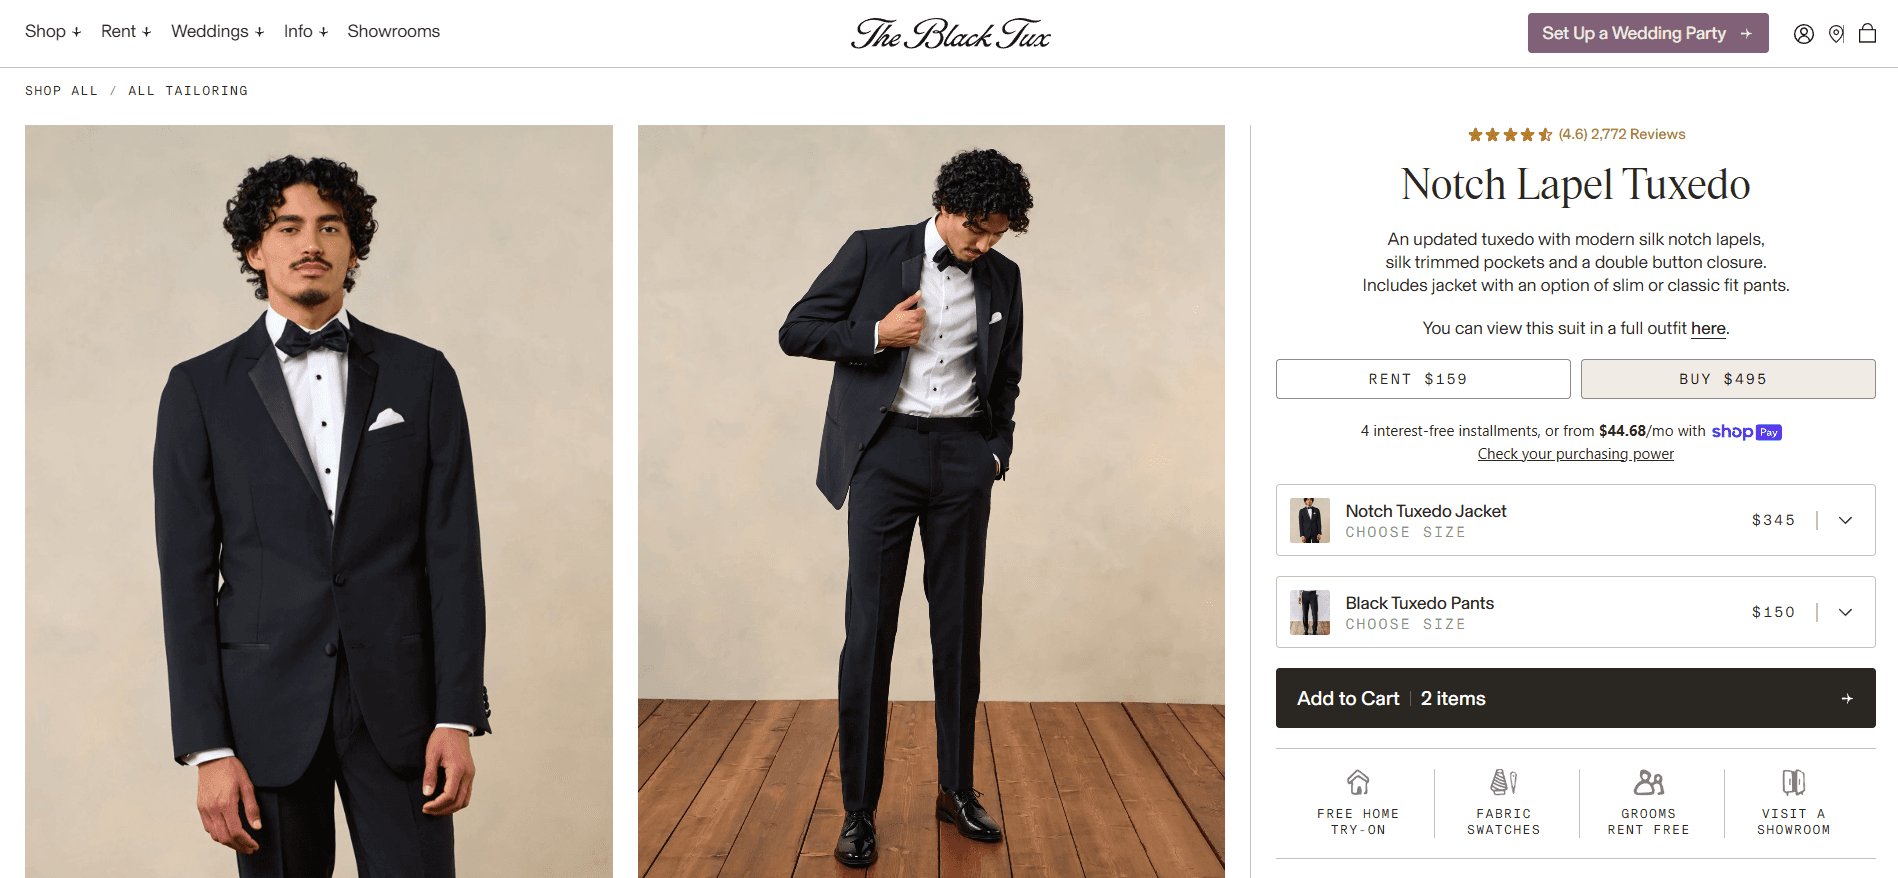The height and width of the screenshot is (878, 1898).
Task: Expand the Notch Tuxedo Jacket size selector
Action: coord(1847,520)
